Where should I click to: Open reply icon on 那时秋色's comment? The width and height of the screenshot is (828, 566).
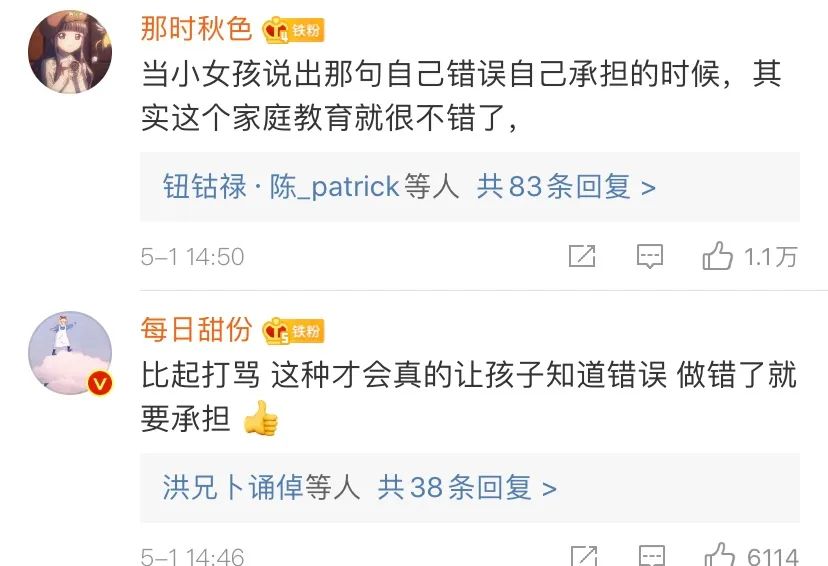(x=650, y=257)
